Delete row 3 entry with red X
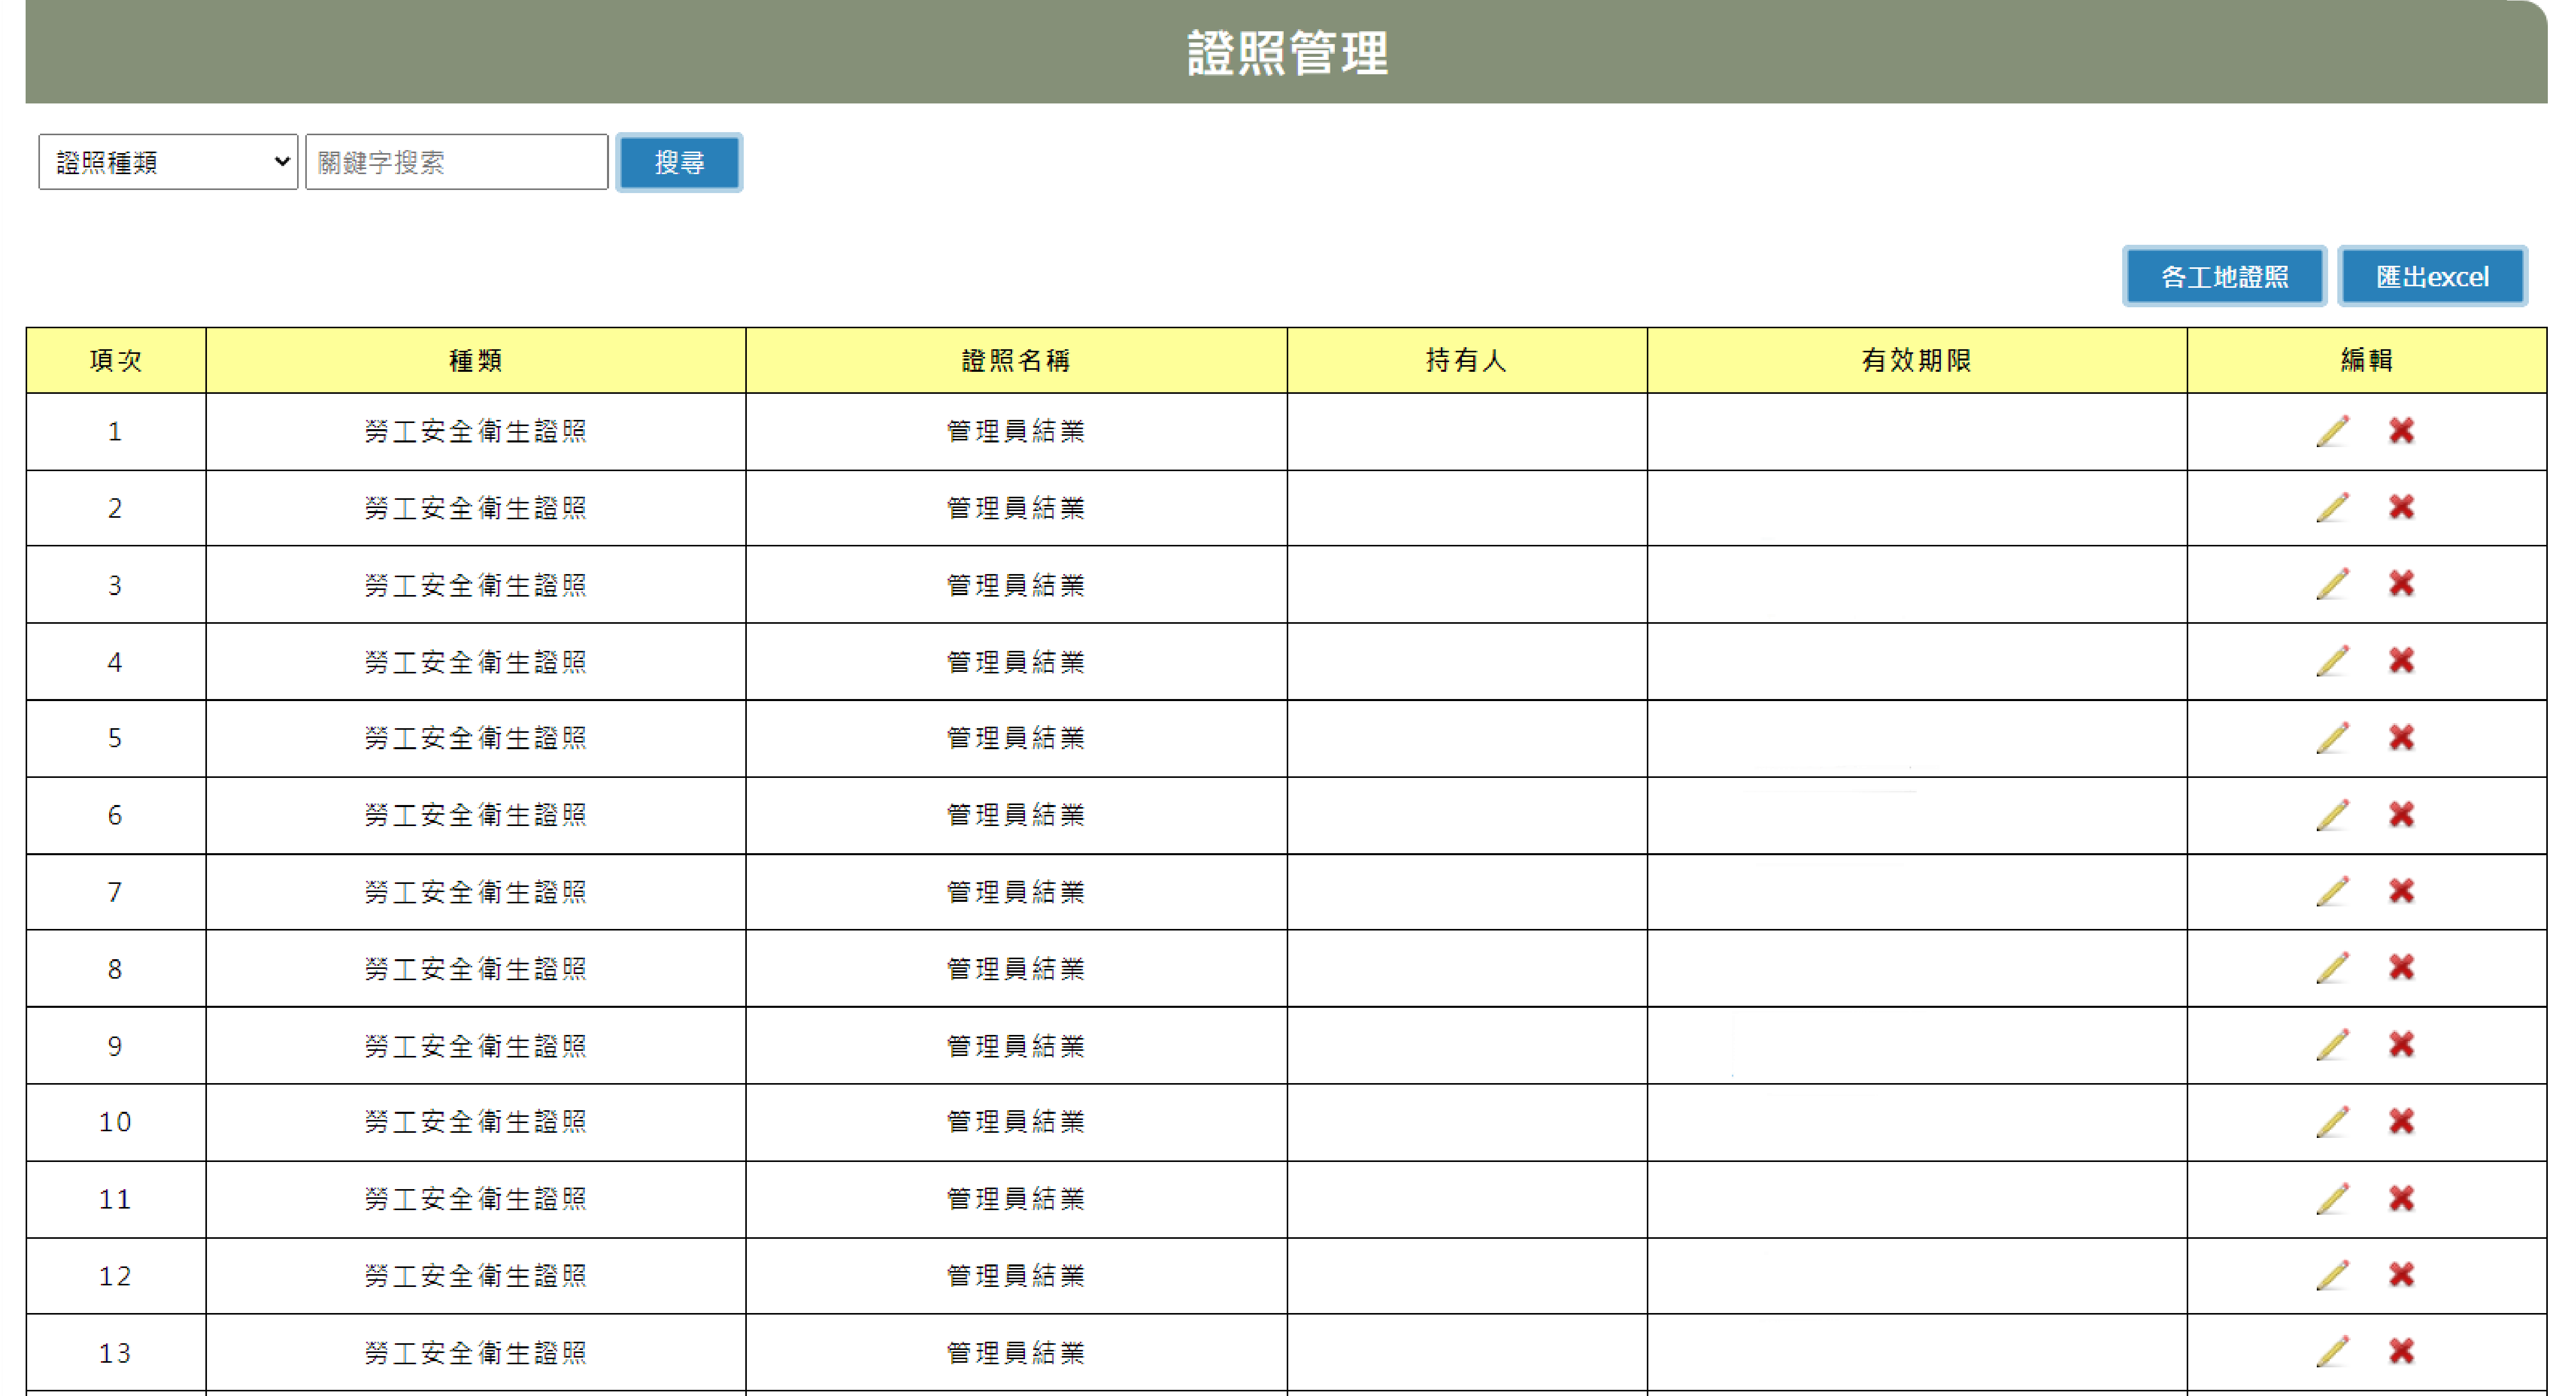This screenshot has width=2576, height=1396. pyautogui.click(x=2401, y=584)
